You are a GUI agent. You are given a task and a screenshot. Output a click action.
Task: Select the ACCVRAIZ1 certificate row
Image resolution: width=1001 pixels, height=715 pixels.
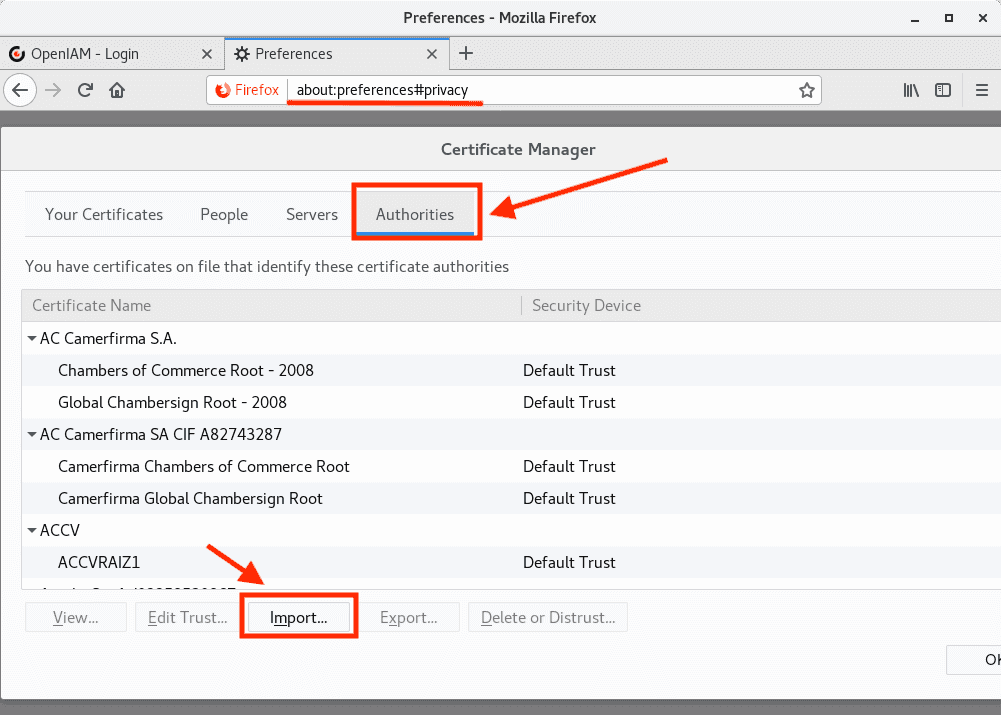[x=99, y=562]
